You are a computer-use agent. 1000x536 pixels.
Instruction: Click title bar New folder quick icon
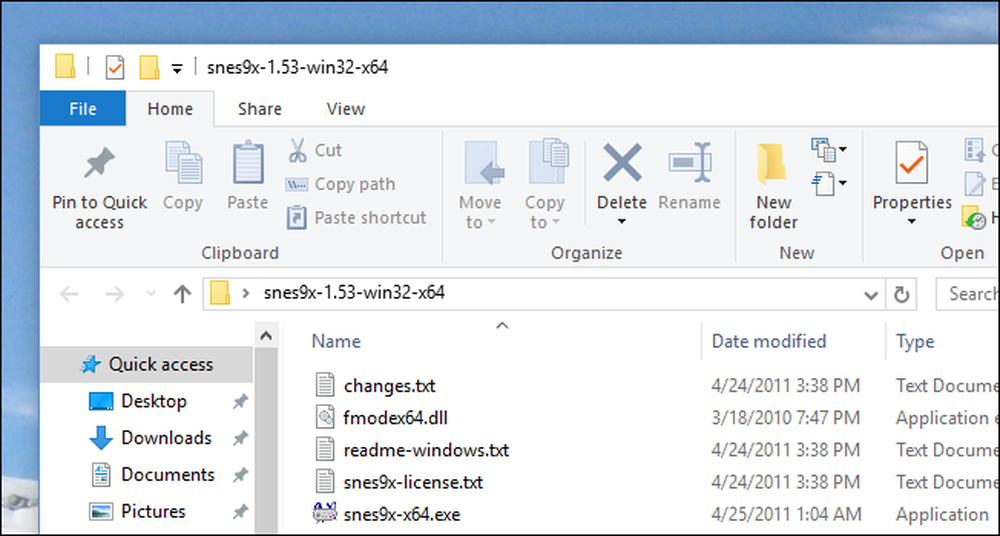click(149, 68)
